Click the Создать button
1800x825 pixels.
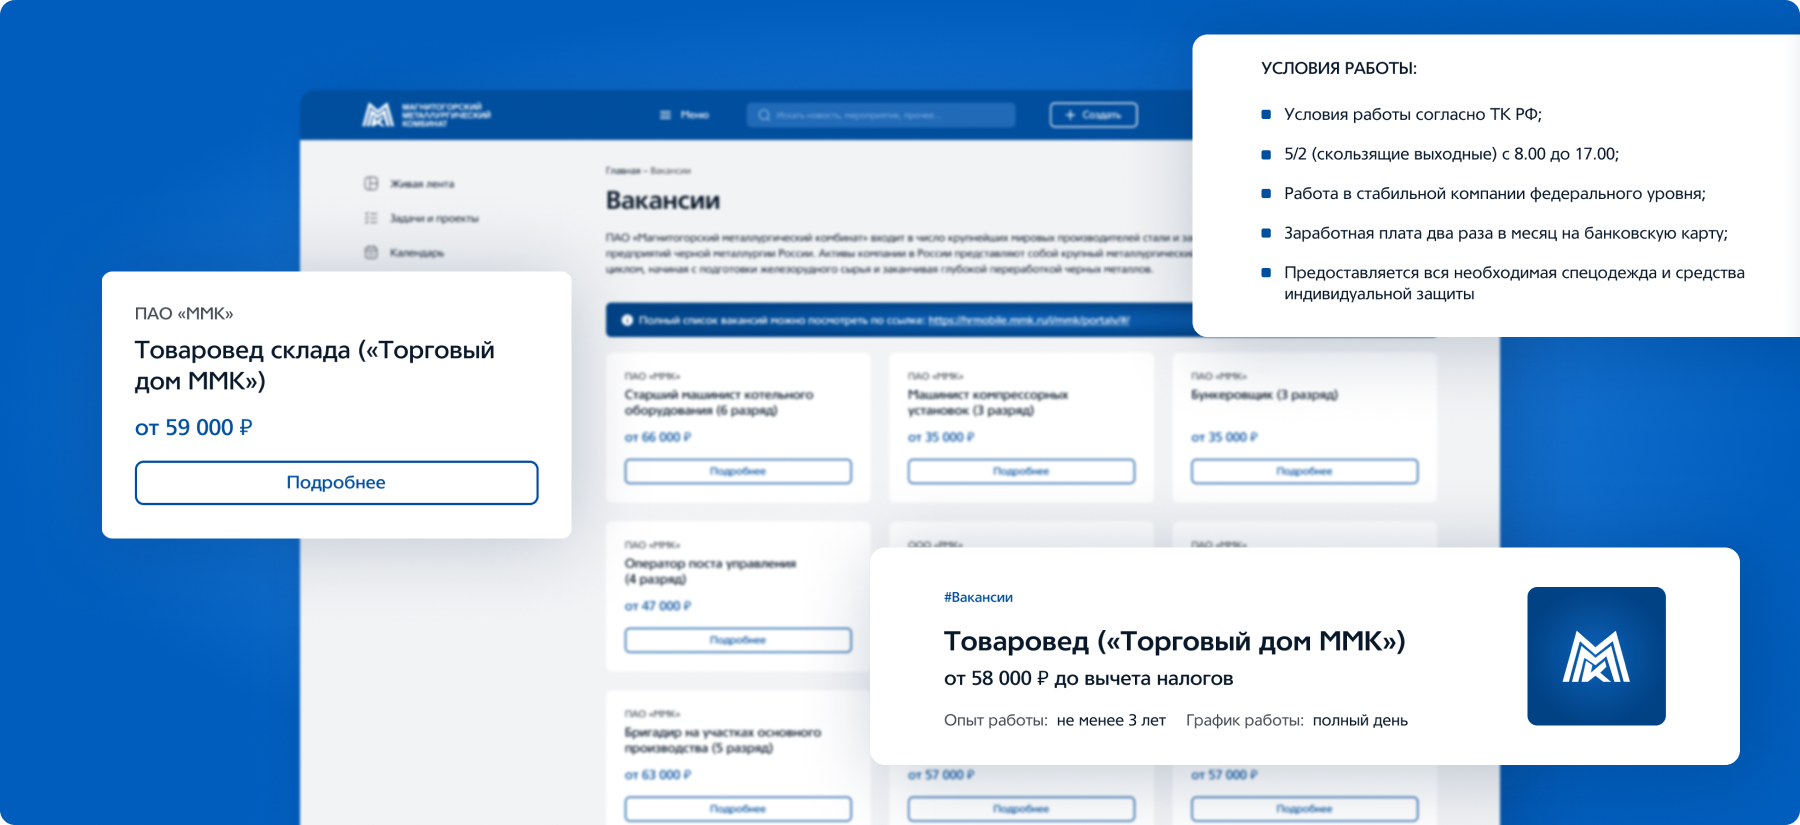click(x=1093, y=115)
